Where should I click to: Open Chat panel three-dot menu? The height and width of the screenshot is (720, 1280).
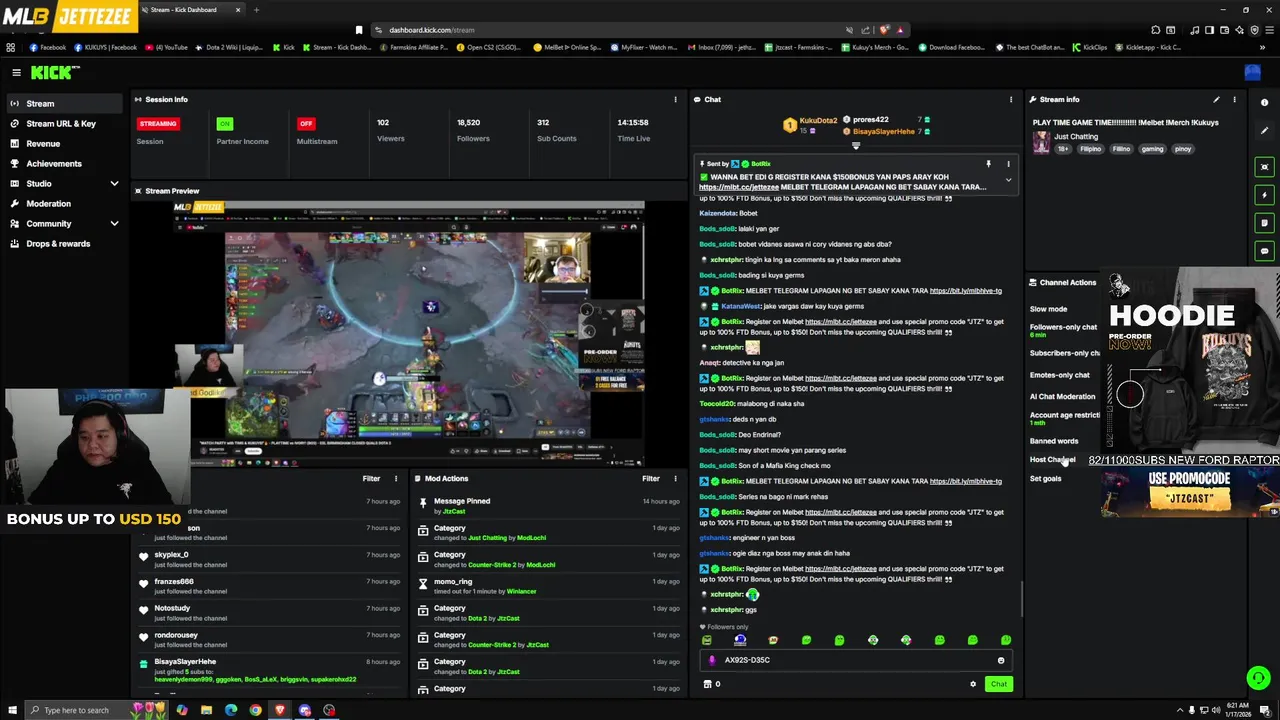pyautogui.click(x=1010, y=99)
